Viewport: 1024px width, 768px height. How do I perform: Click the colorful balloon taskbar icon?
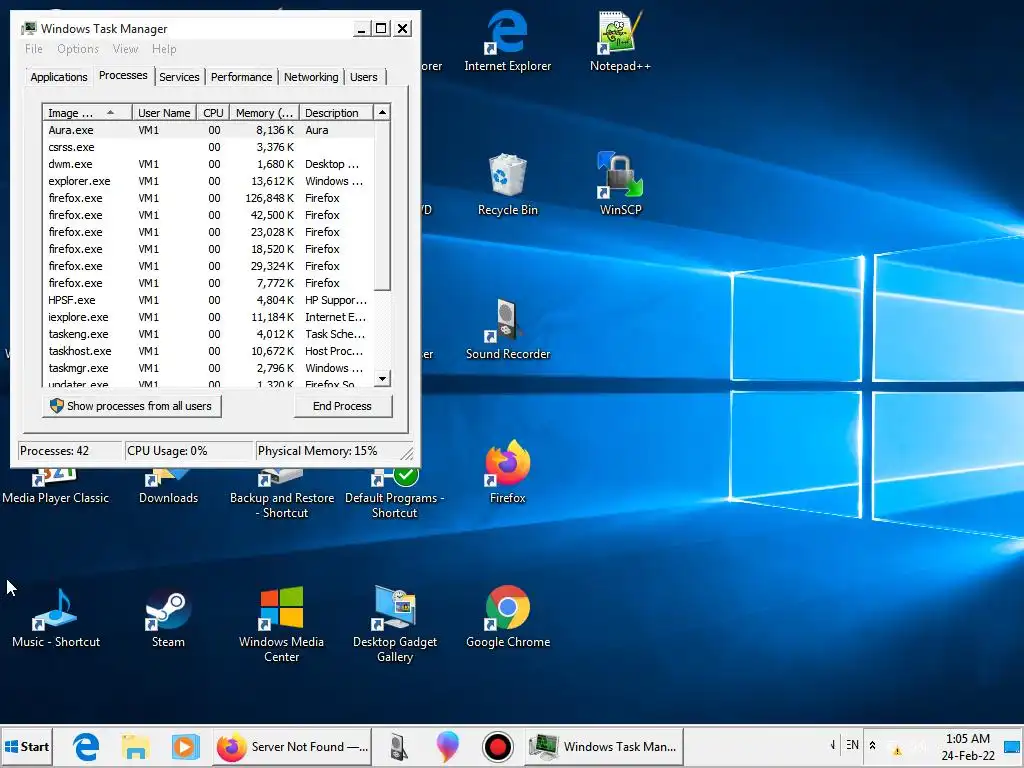[x=447, y=746]
